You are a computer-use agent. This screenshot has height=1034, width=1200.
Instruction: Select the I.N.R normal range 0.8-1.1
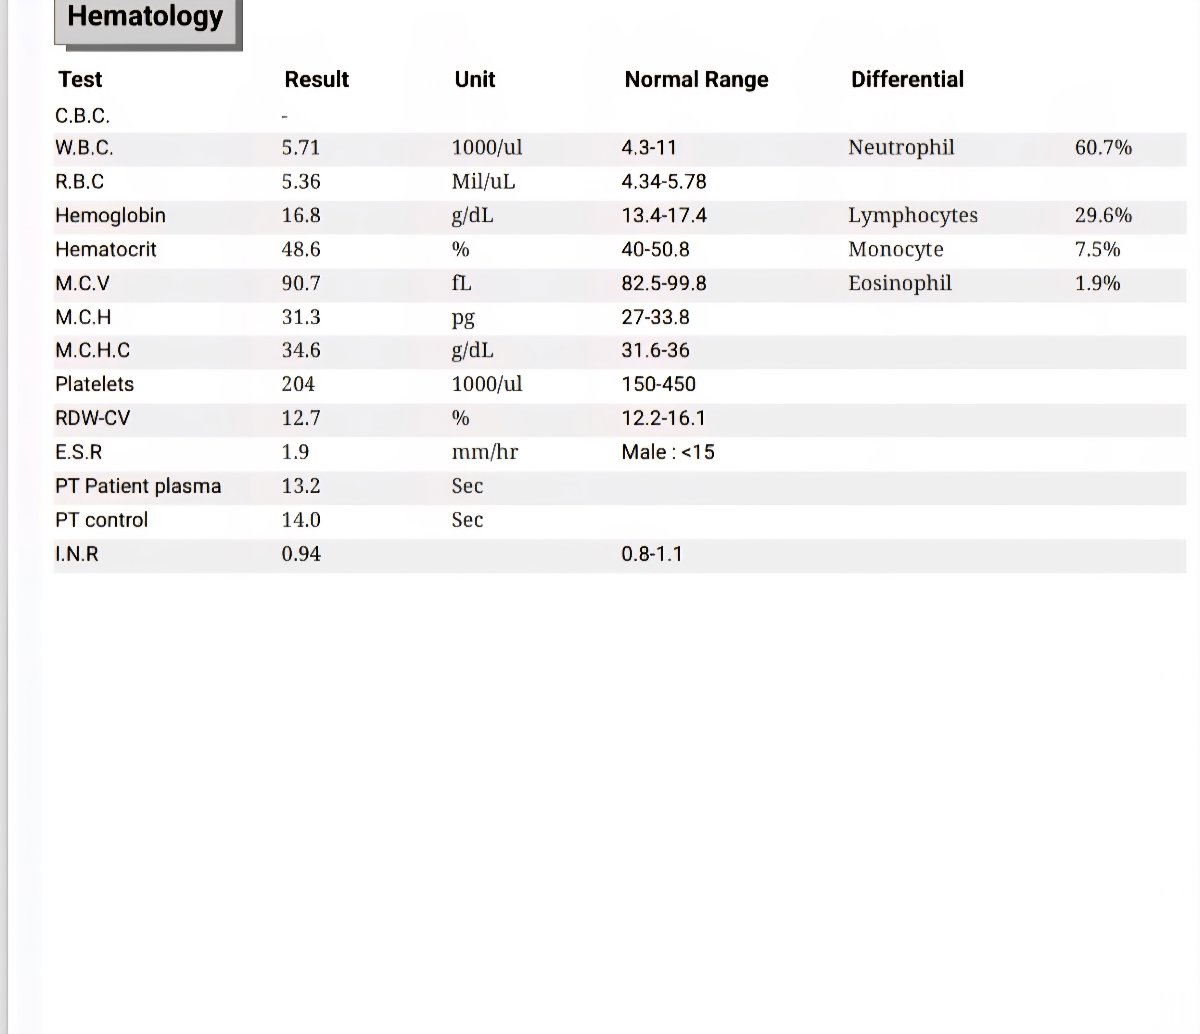click(x=652, y=554)
